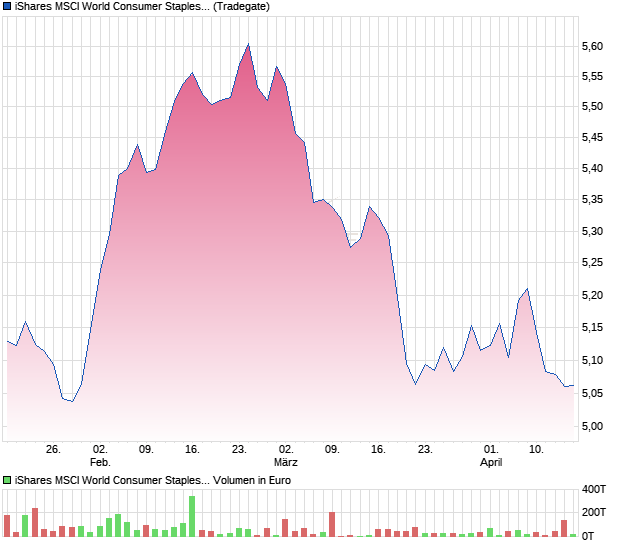The width and height of the screenshot is (620, 546).
Task: Select the März month label on the date axis
Action: [x=286, y=463]
